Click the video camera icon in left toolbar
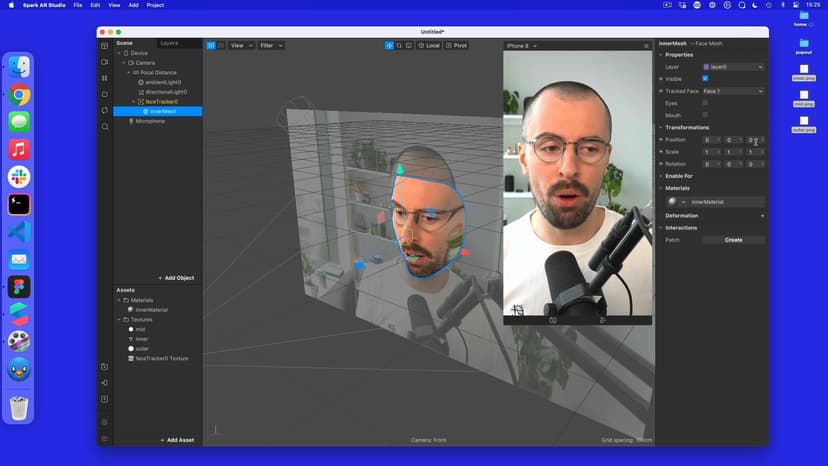The image size is (828, 466). 105,62
